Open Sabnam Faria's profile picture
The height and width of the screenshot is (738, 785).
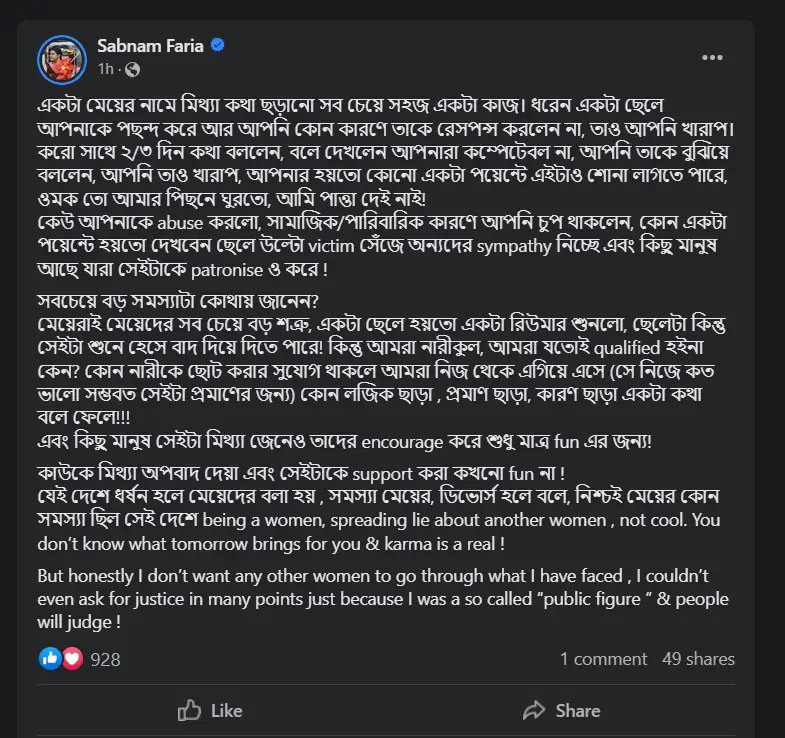[62, 60]
